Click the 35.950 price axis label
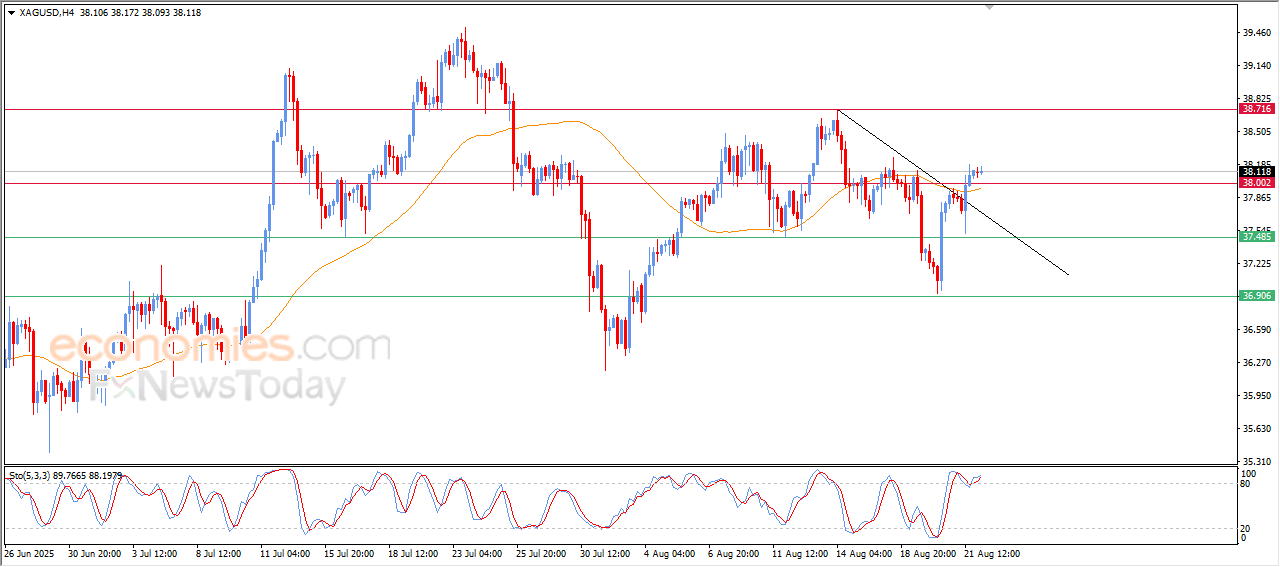 point(1256,396)
